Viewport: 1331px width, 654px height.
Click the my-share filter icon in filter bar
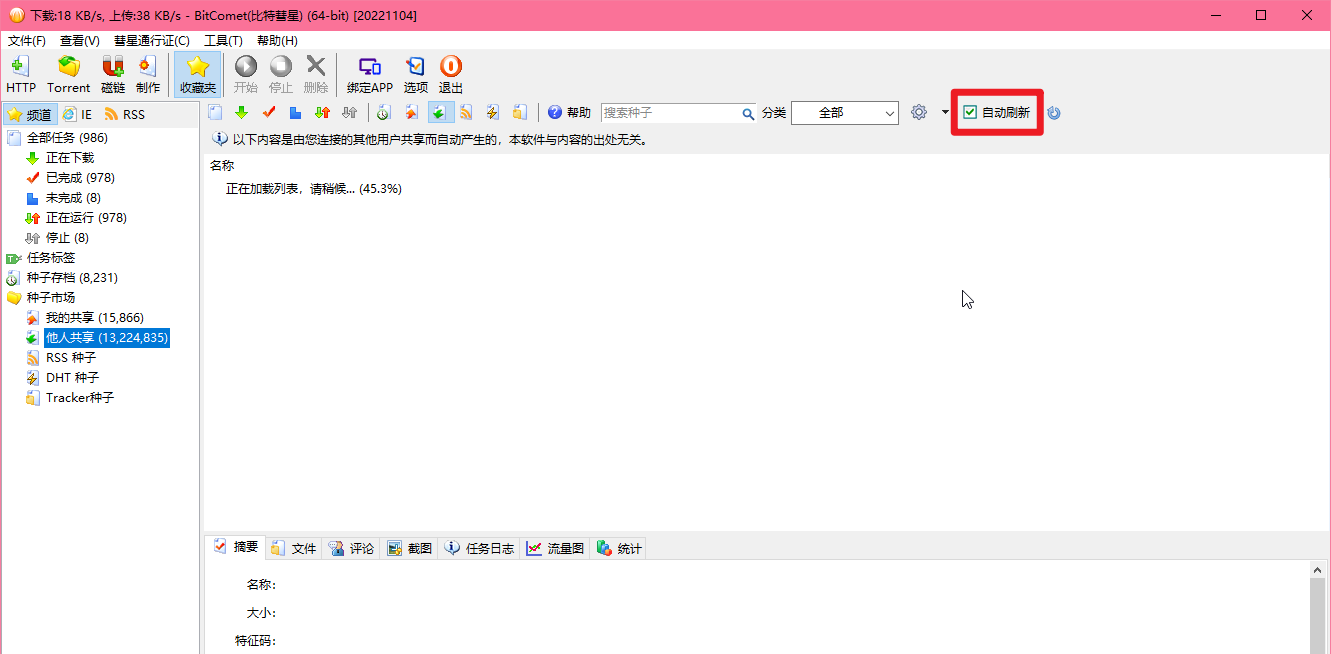(411, 113)
